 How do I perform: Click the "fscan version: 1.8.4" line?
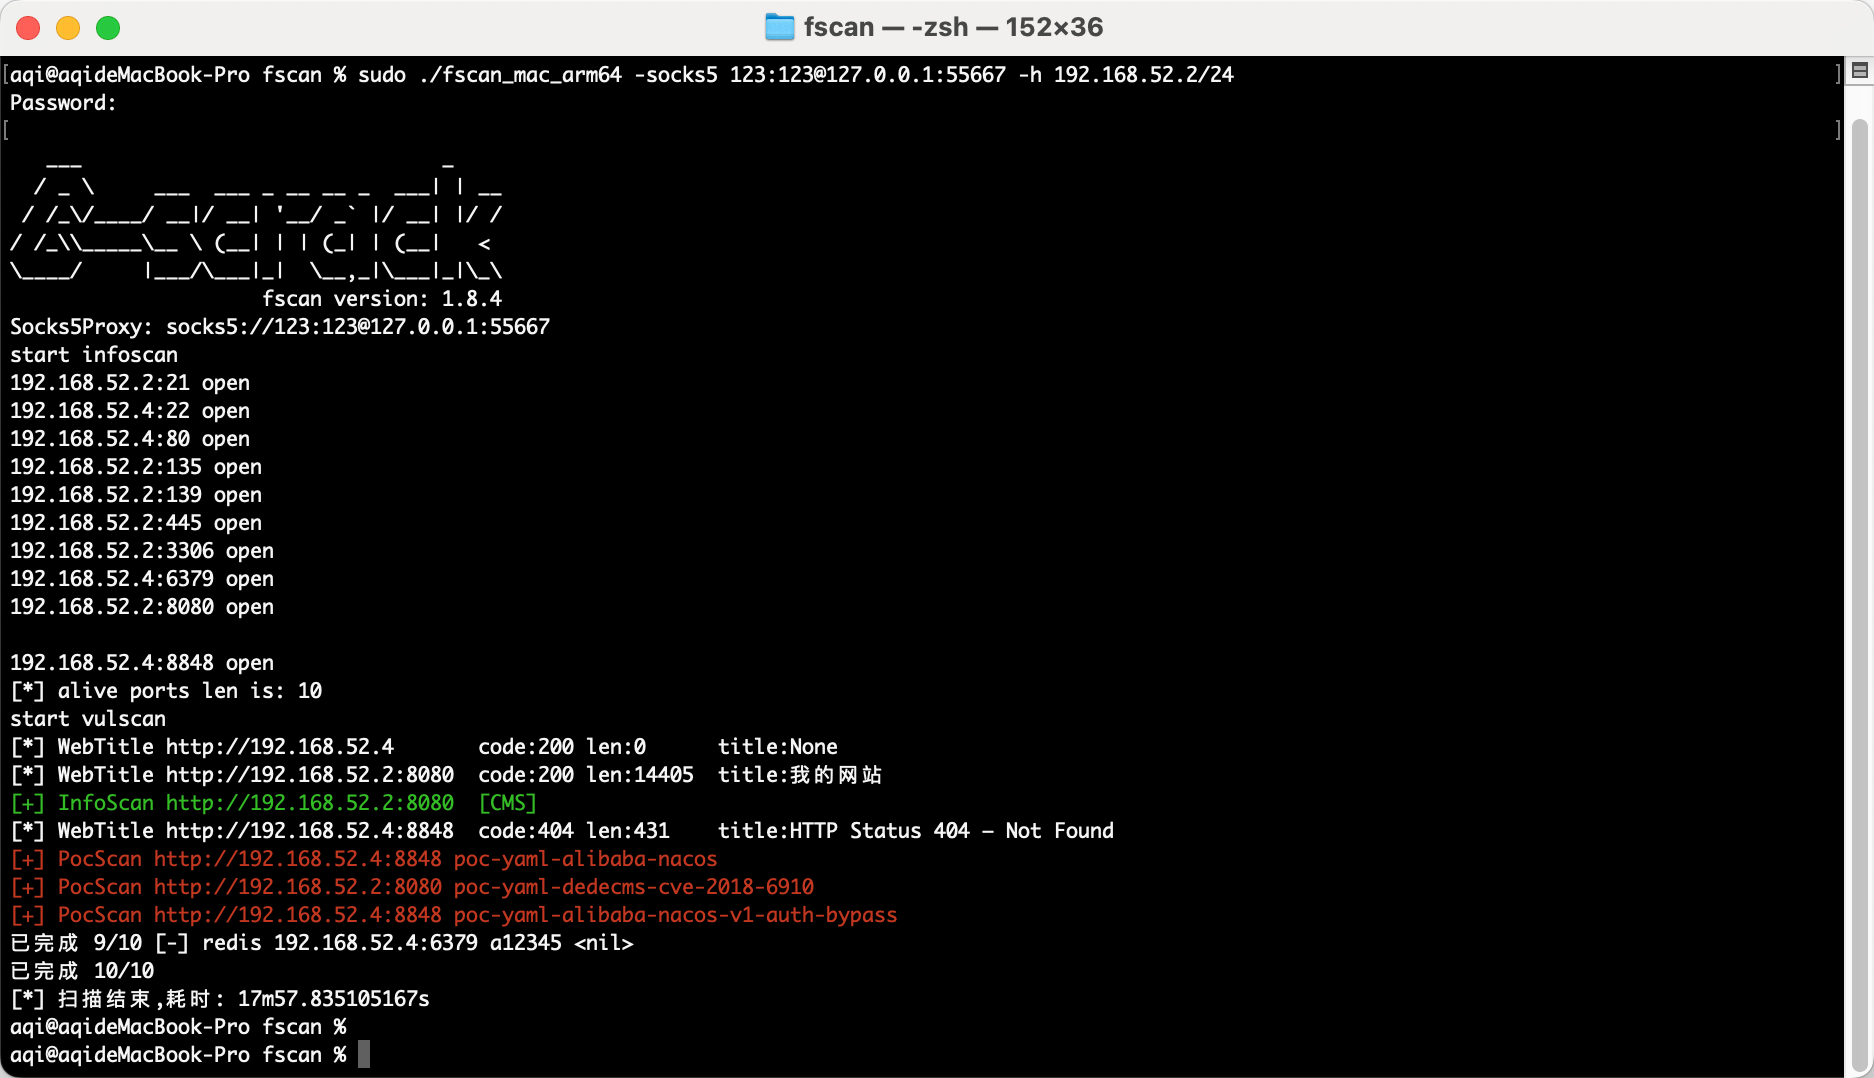[382, 299]
